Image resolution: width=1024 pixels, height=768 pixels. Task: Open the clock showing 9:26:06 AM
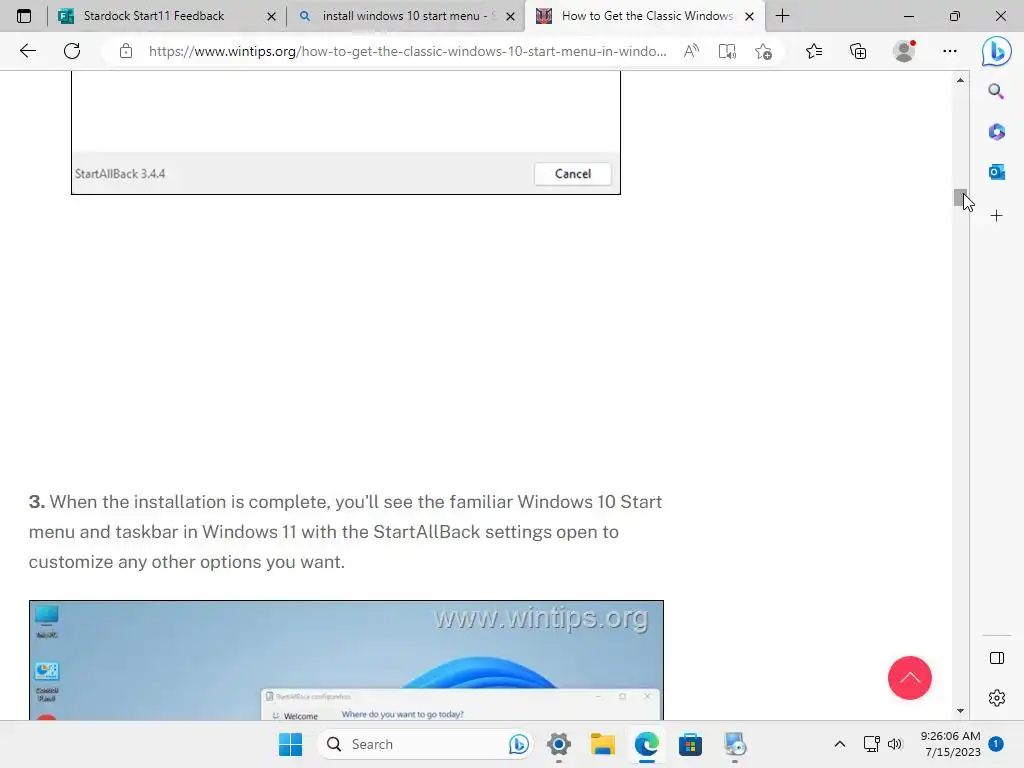[x=950, y=744]
